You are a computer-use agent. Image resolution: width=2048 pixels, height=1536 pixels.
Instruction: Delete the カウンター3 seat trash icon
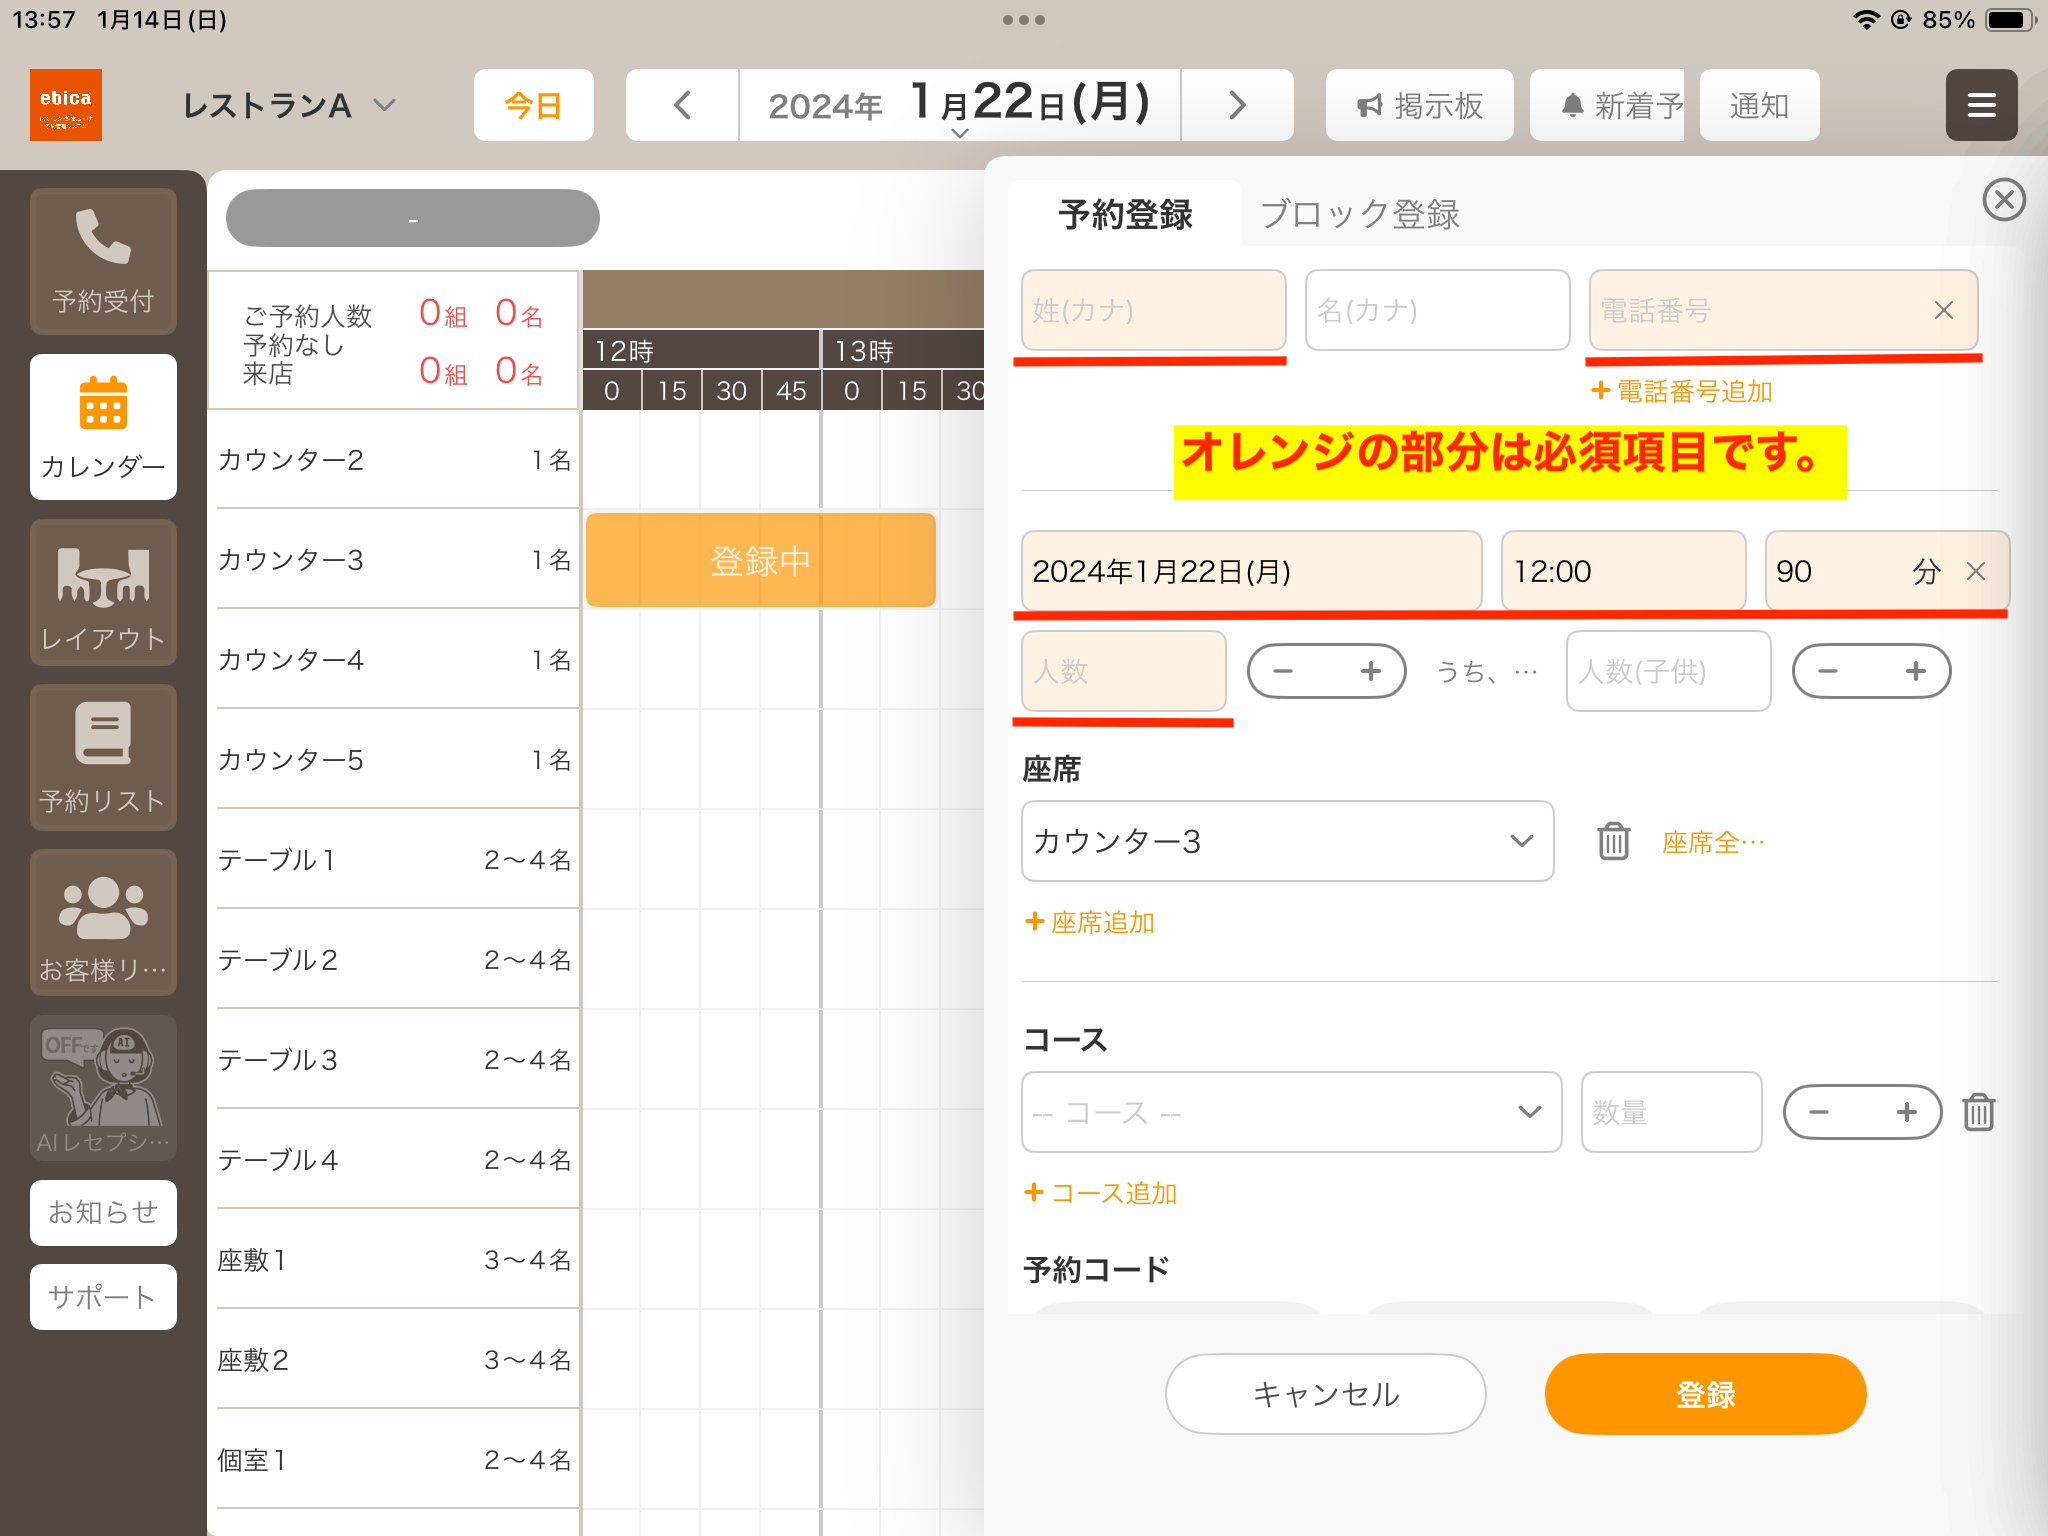(x=1613, y=841)
